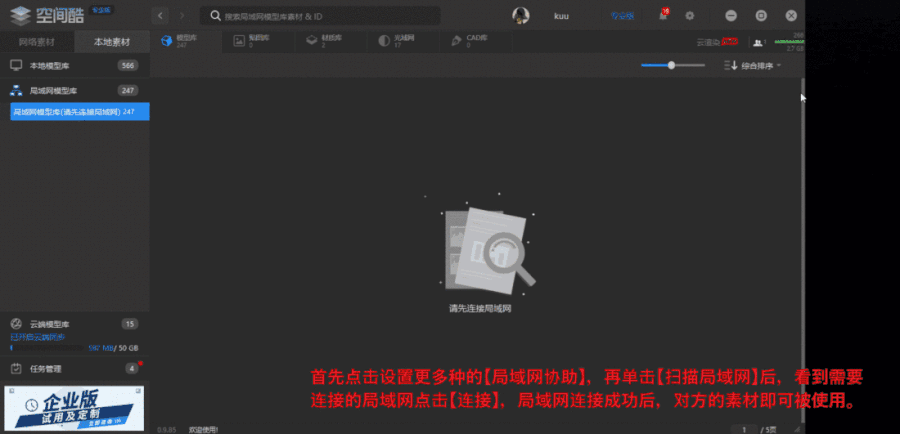Maximize the 空间酷 window
This screenshot has width=900, height=434.
761,16
